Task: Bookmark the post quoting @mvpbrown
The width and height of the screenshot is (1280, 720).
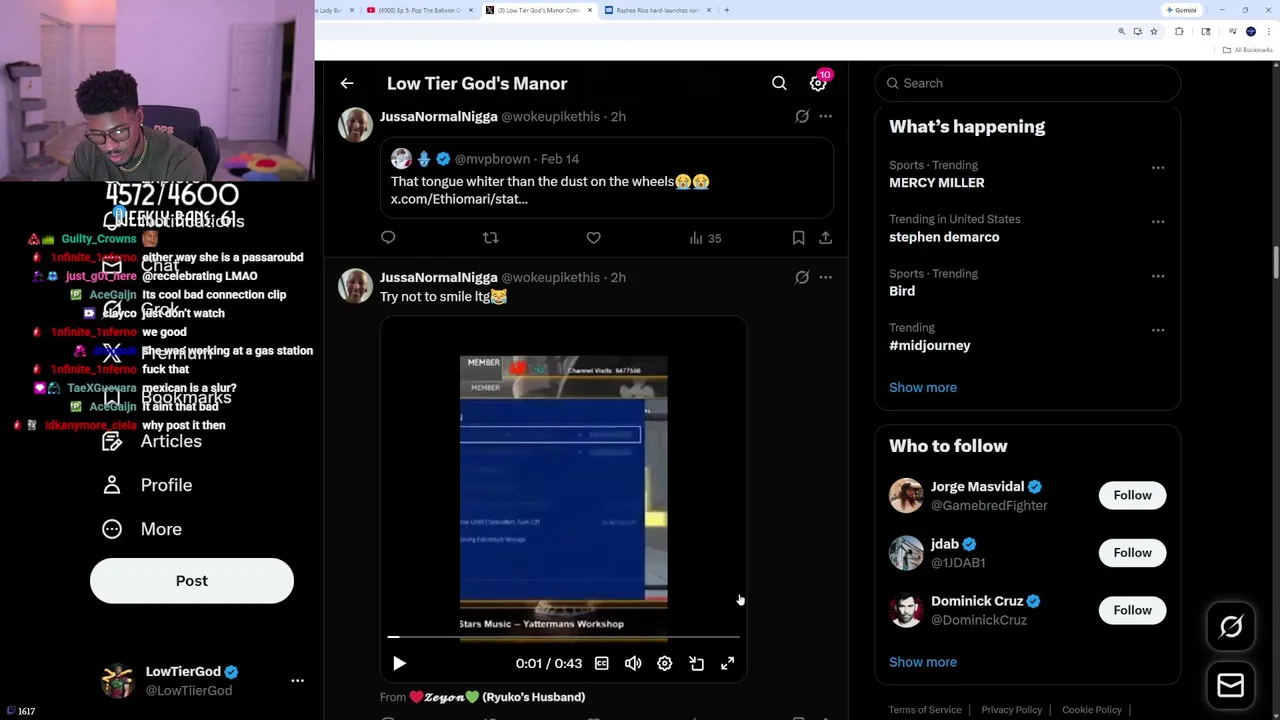Action: (x=798, y=238)
